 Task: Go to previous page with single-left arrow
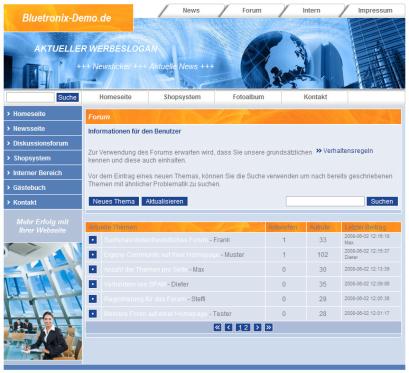coord(228,327)
